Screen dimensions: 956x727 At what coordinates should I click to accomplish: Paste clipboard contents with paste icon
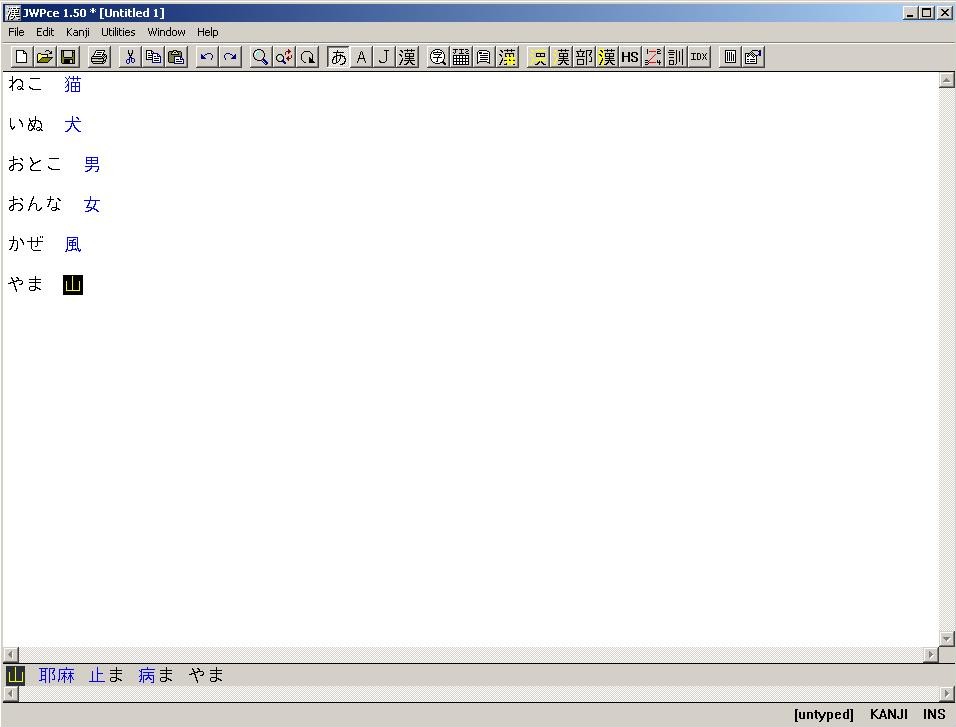click(x=176, y=57)
